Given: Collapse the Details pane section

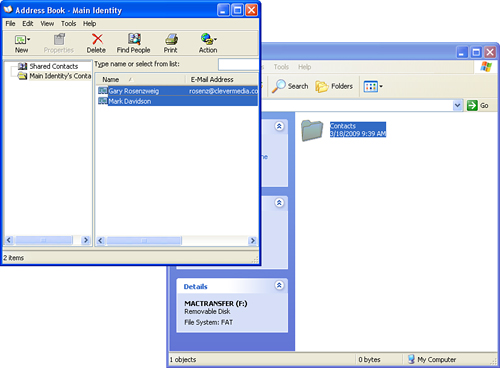Looking at the screenshot, I should (x=279, y=285).
